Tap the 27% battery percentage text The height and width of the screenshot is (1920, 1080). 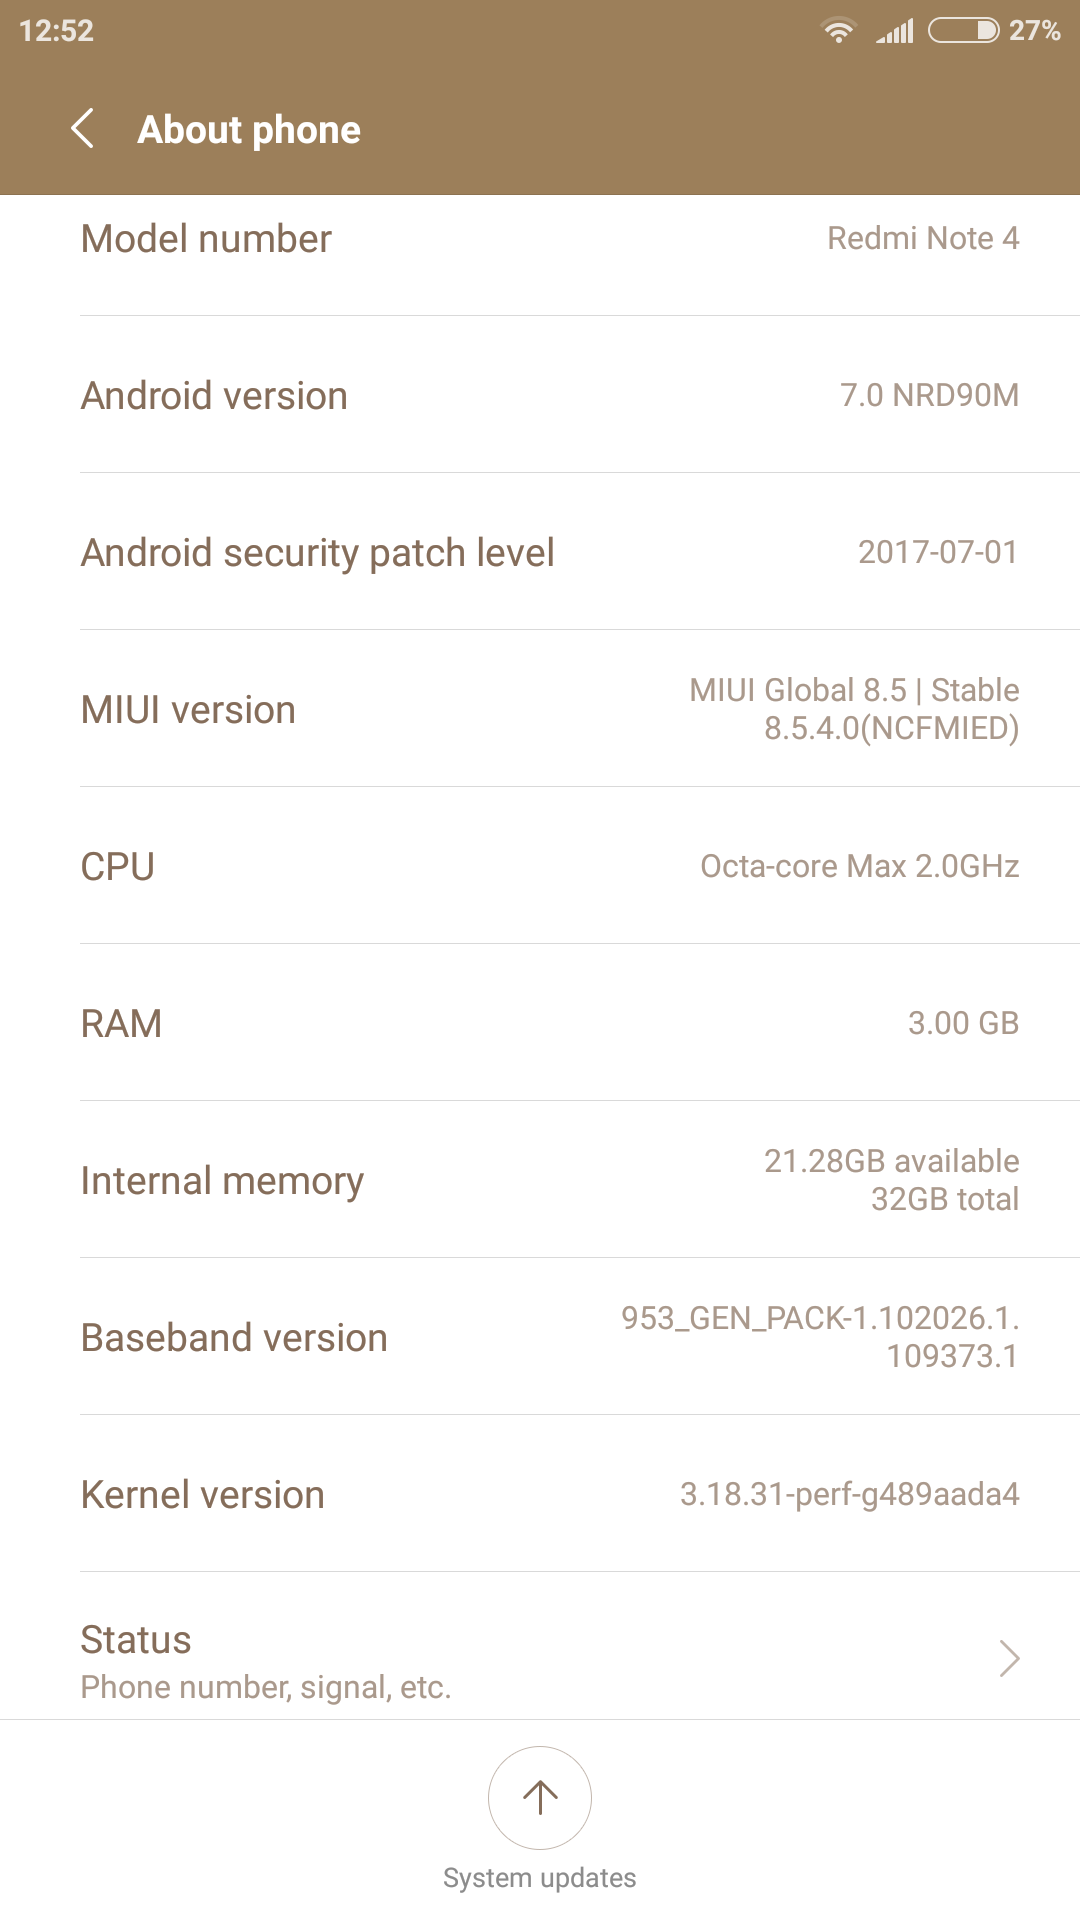[x=1034, y=31]
